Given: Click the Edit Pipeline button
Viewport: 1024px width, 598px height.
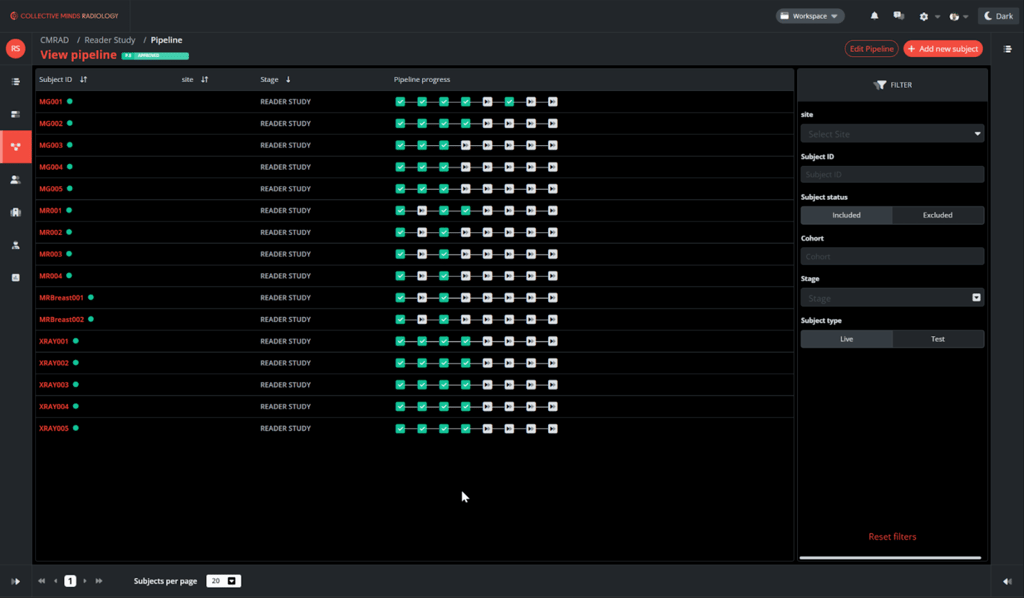Looking at the screenshot, I should coord(871,48).
